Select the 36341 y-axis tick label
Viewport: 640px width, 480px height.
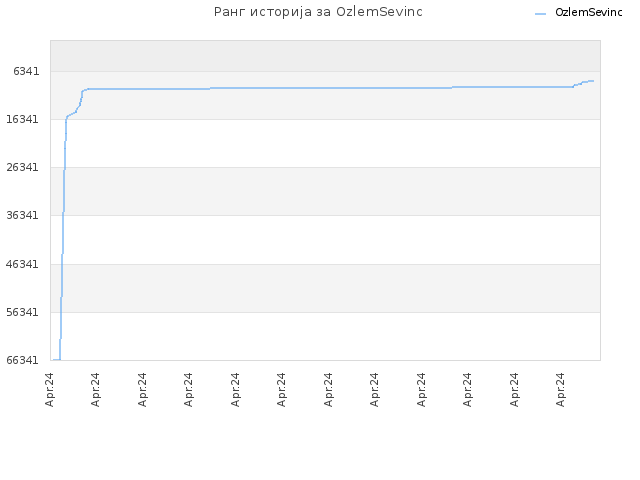coord(22,215)
